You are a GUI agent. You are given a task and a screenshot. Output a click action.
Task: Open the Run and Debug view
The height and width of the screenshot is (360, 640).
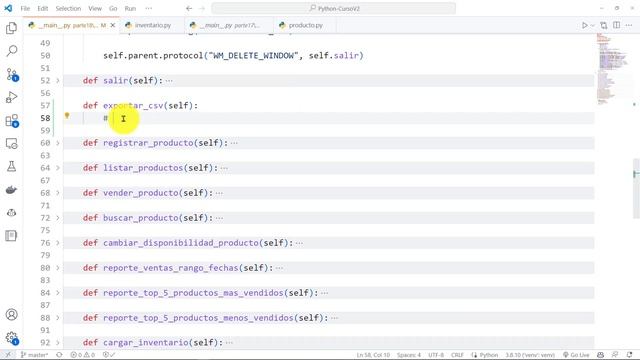pos(11,97)
